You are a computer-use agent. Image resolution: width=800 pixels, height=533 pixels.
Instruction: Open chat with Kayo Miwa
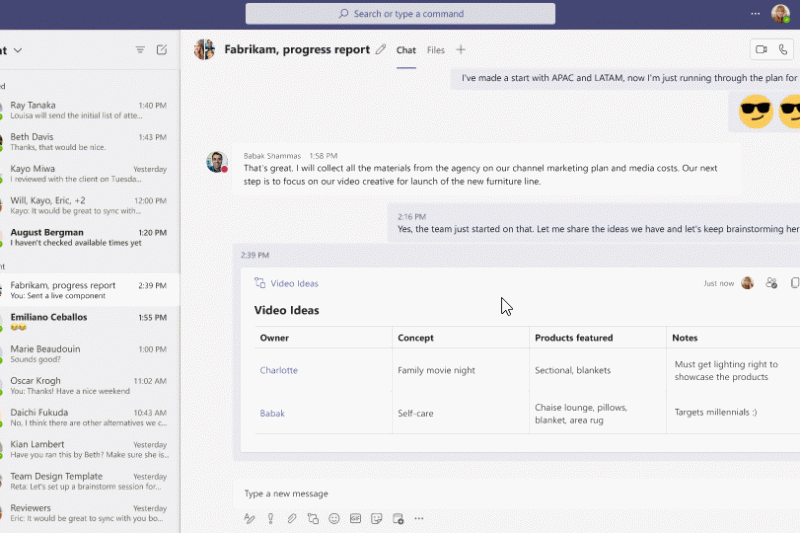point(89,173)
